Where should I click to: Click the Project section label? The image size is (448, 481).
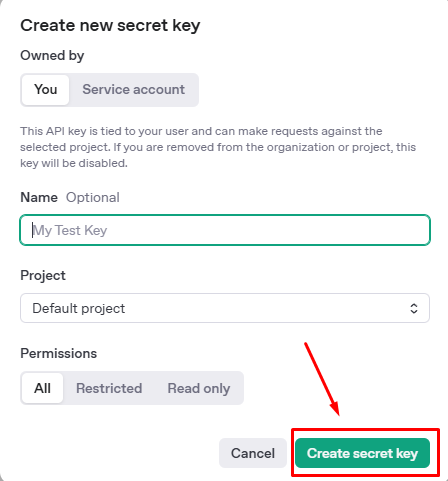[43, 275]
